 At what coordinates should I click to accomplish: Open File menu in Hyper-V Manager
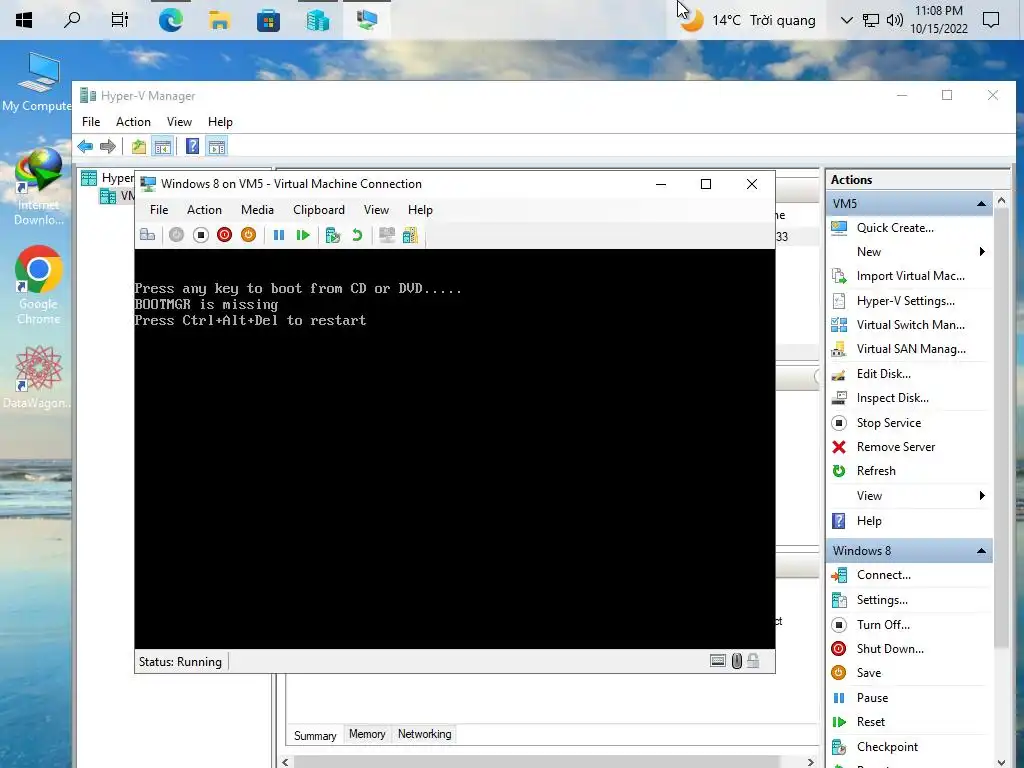pyautogui.click(x=91, y=122)
